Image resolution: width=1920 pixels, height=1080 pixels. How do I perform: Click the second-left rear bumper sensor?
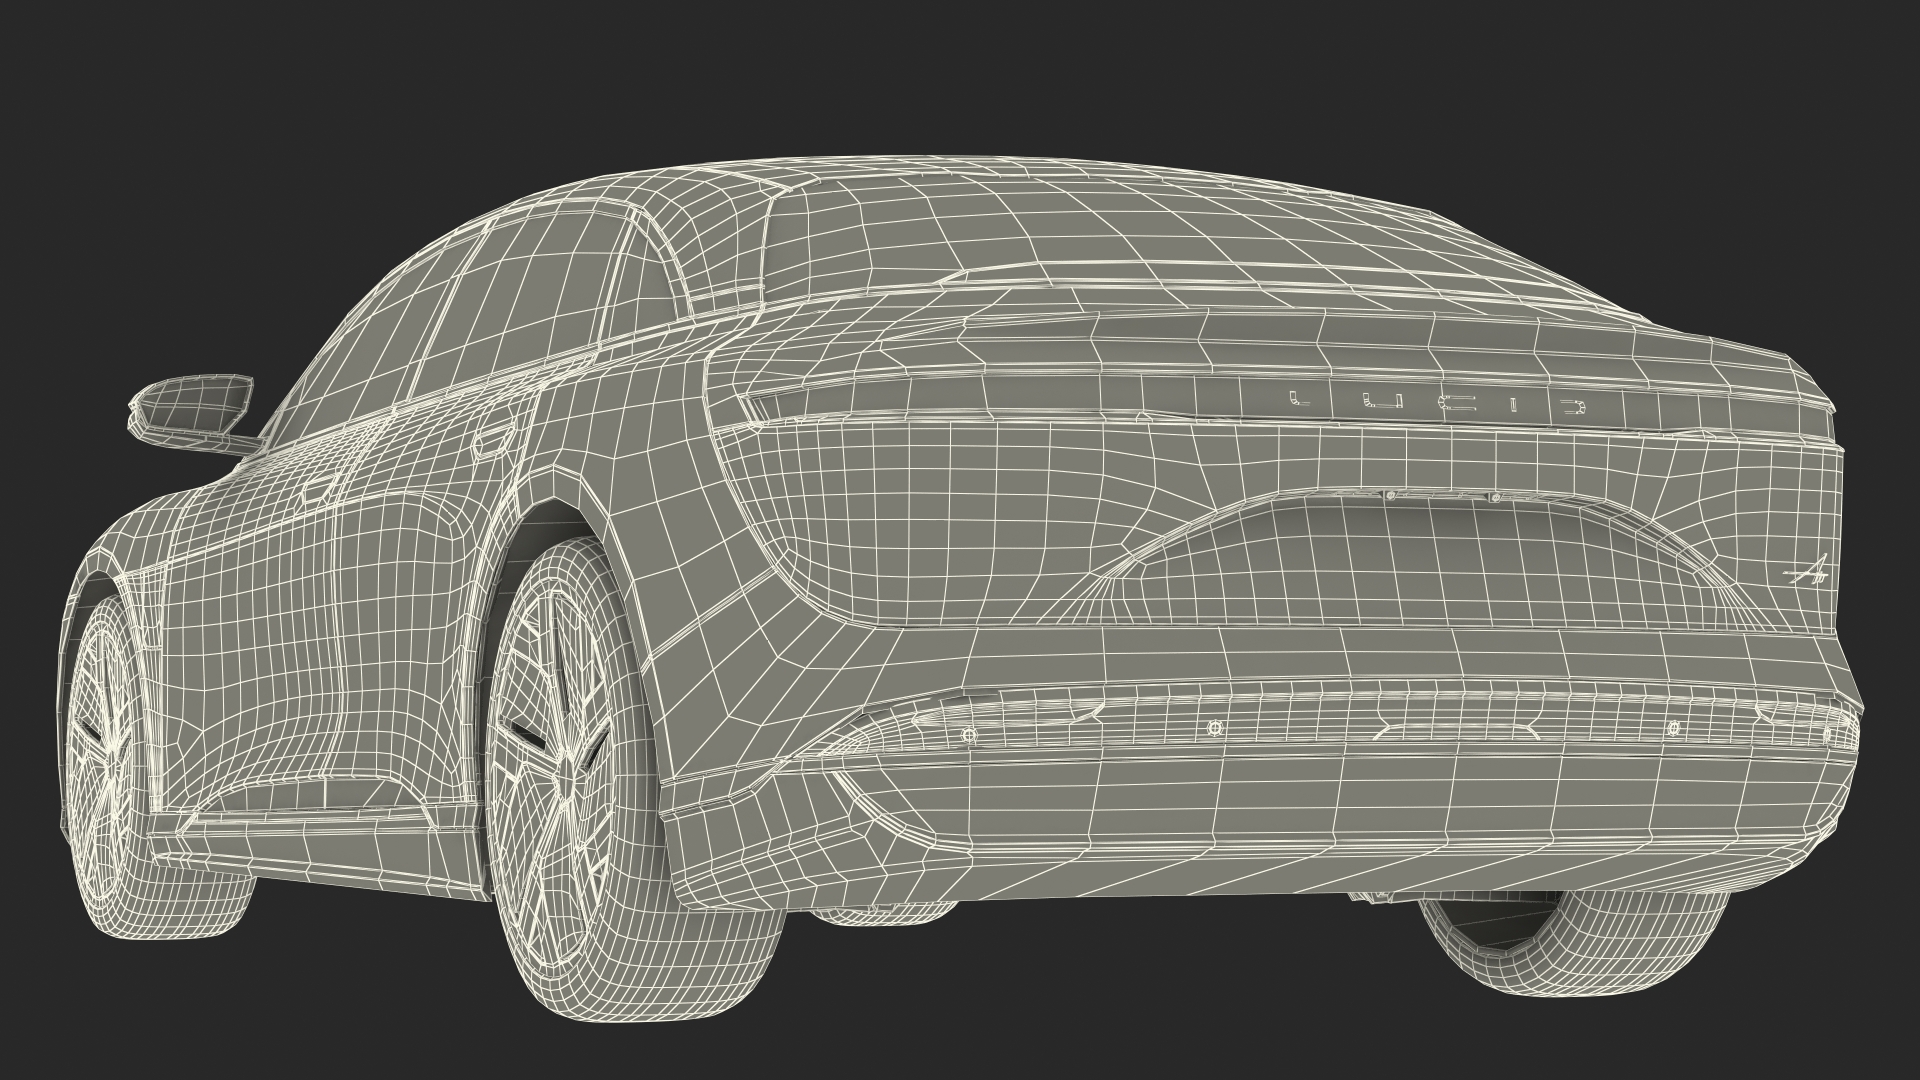(1214, 727)
